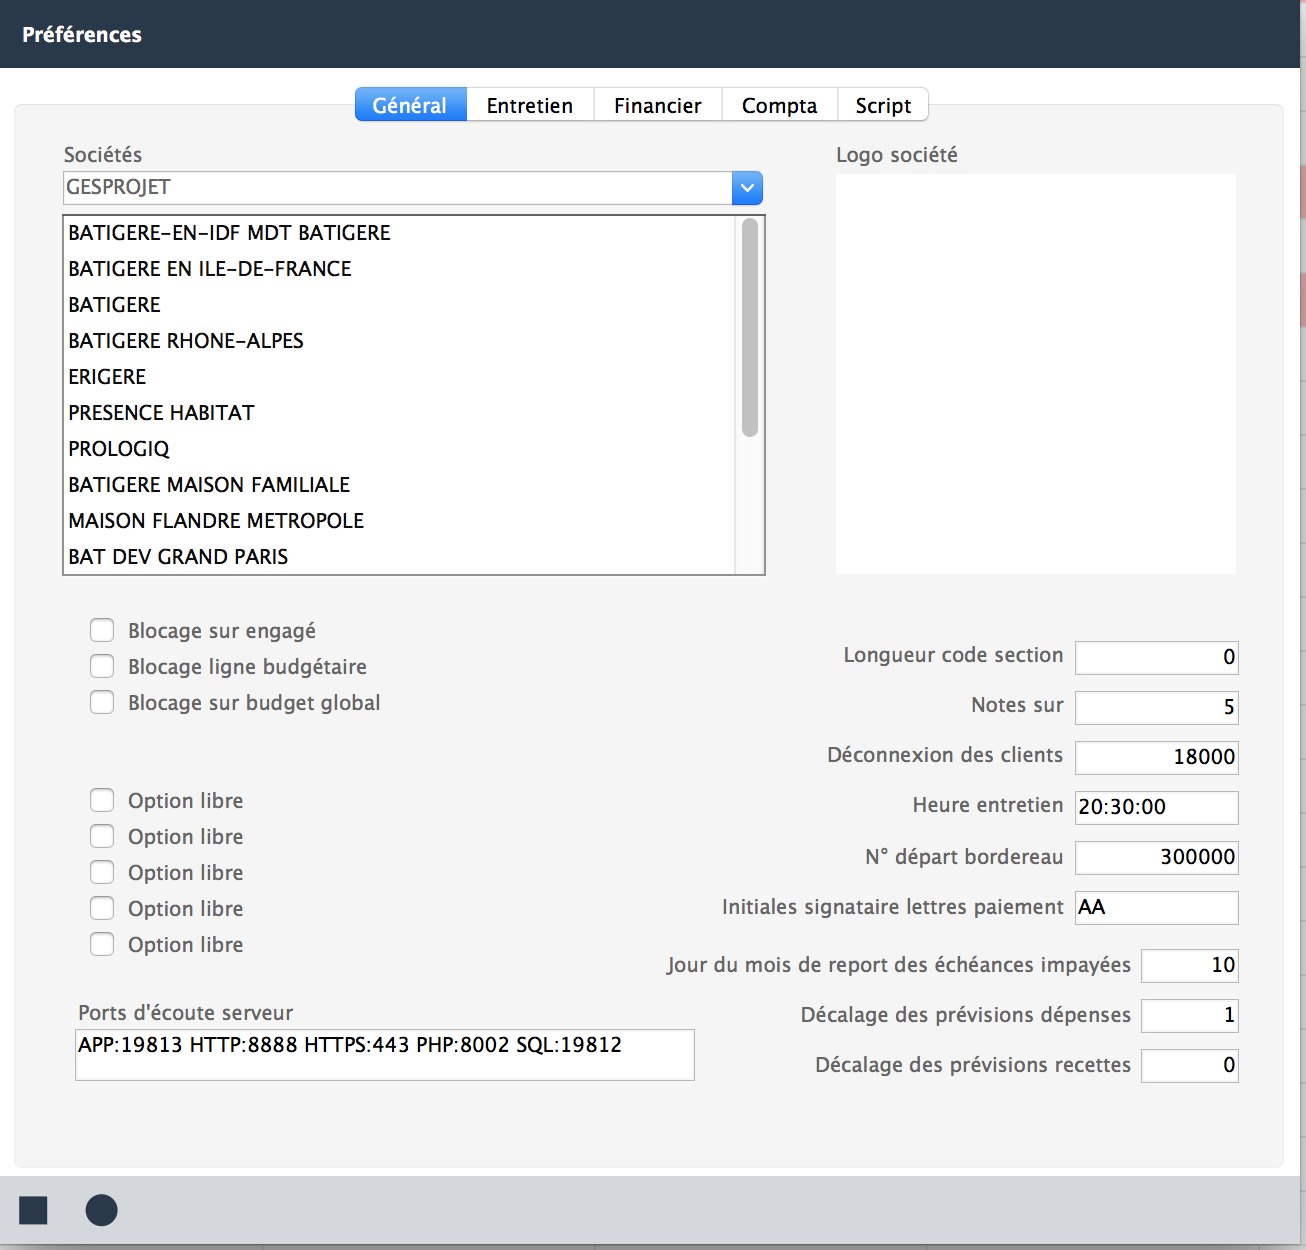Click the Heure entretien field 20:30:00
1306x1250 pixels.
point(1157,807)
